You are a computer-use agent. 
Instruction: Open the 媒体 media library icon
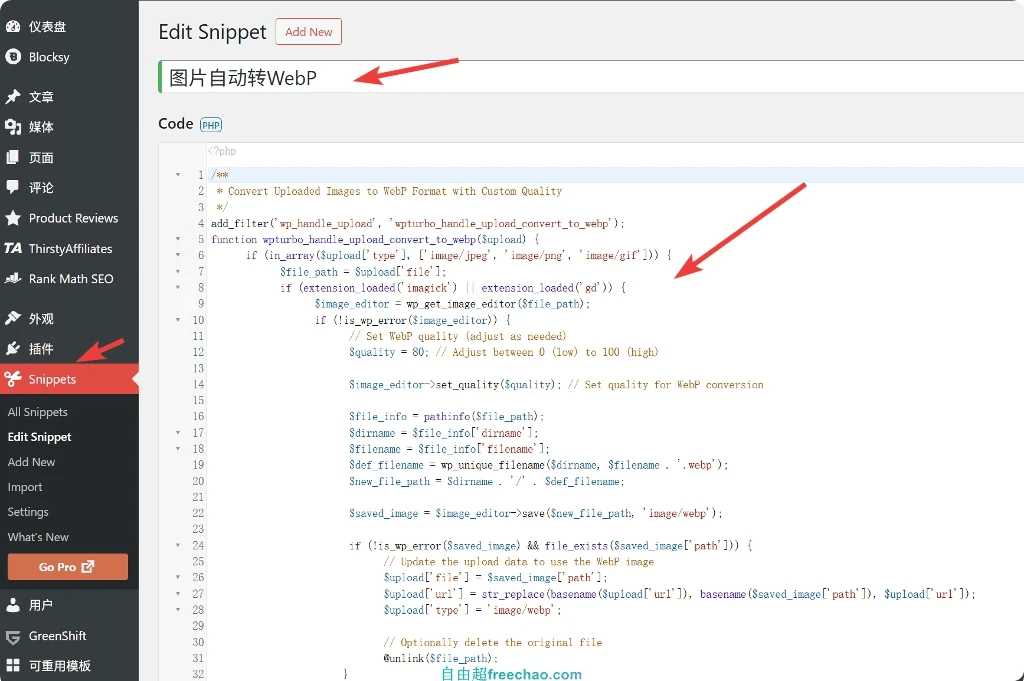point(13,127)
